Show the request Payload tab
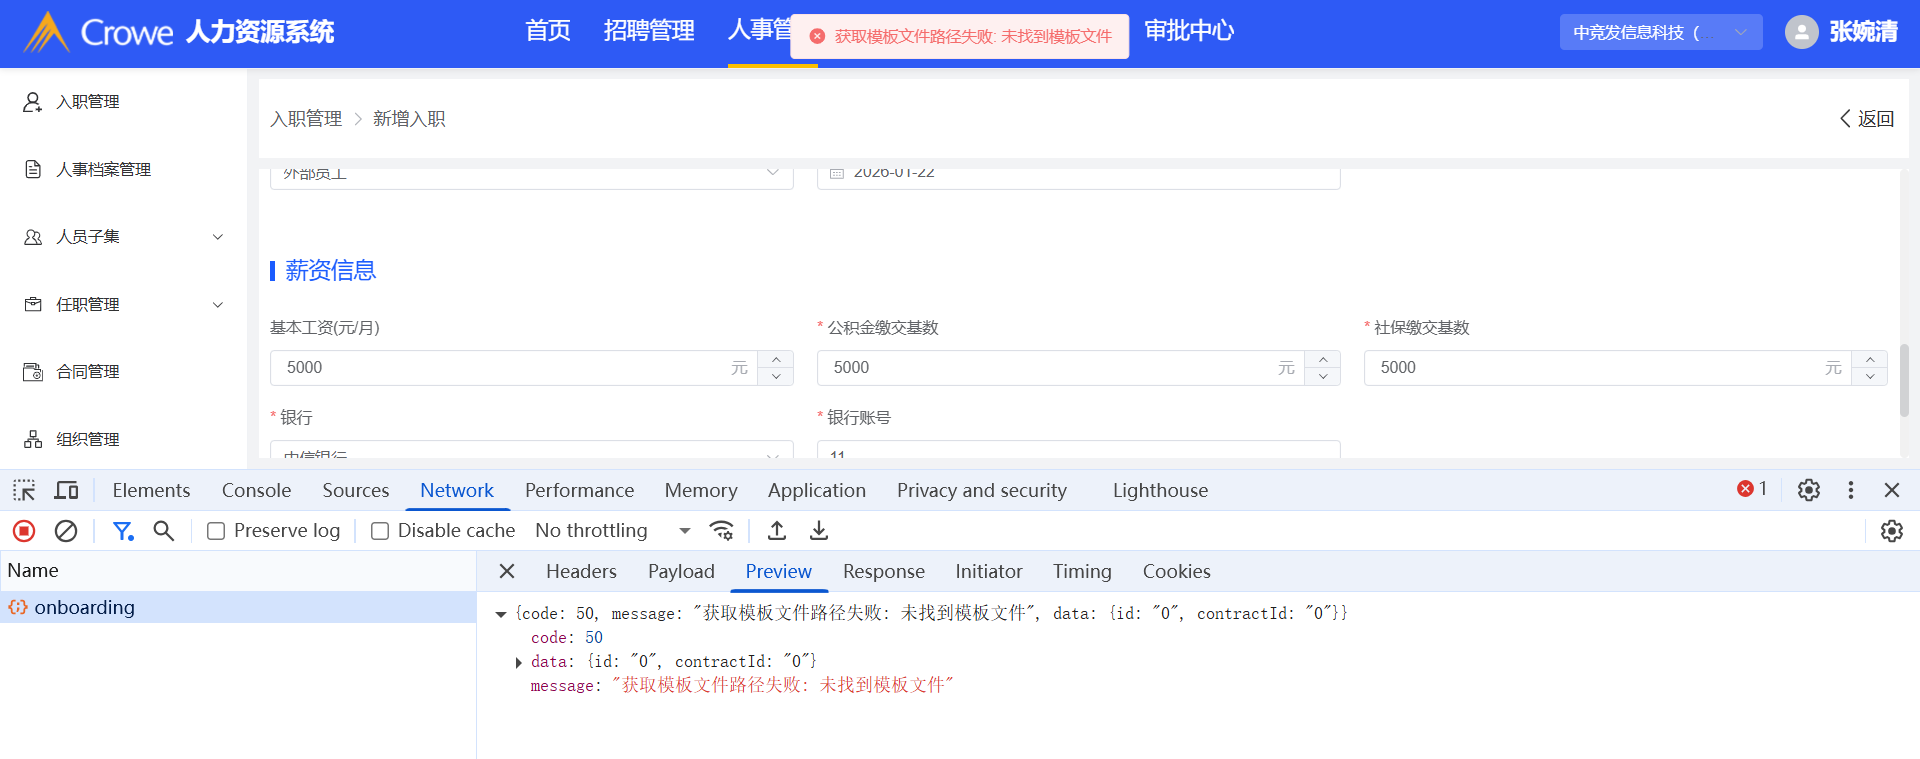Viewport: 1920px width, 759px height. (x=681, y=571)
